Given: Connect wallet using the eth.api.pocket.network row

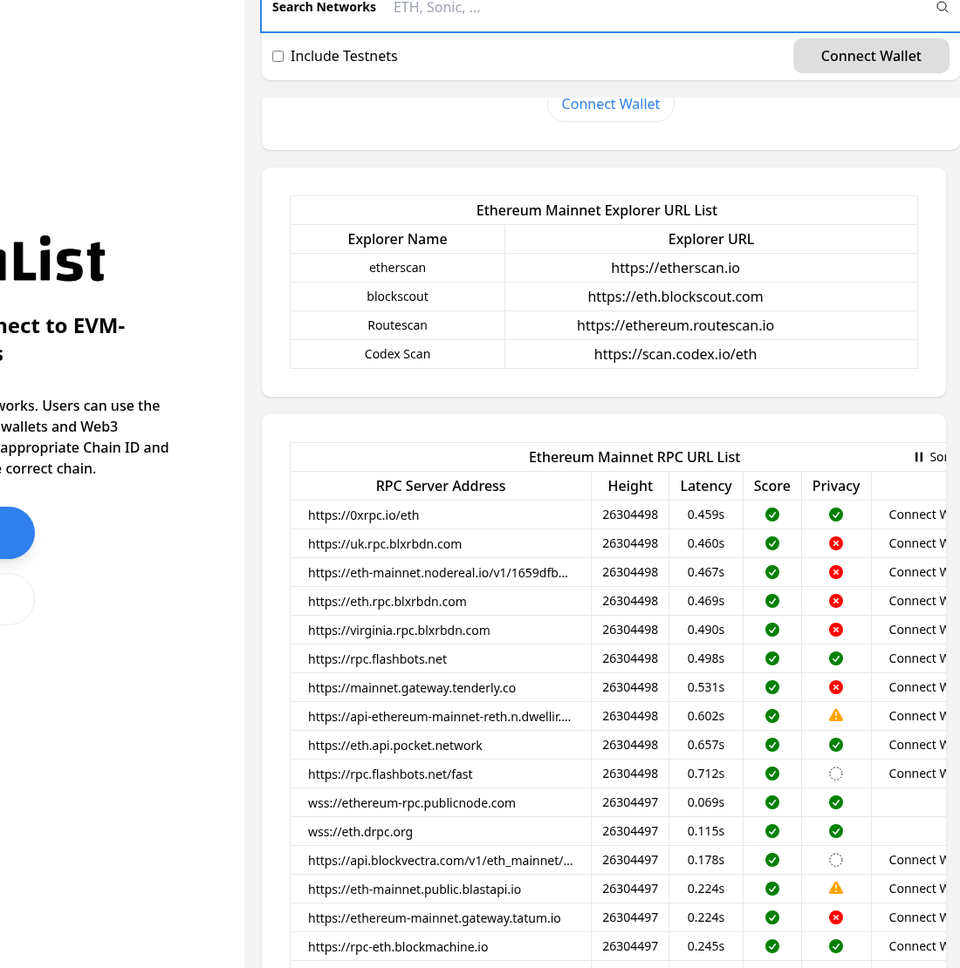Looking at the screenshot, I should tap(917, 745).
